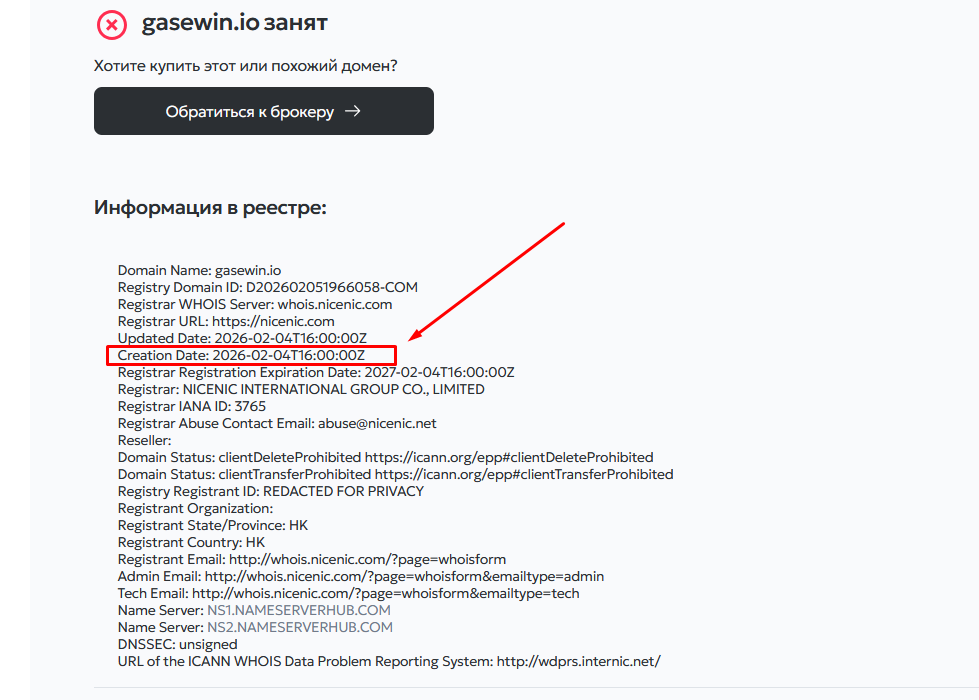Click the "Информация в реестре:" heading
This screenshot has width=979, height=700.
[x=210, y=208]
